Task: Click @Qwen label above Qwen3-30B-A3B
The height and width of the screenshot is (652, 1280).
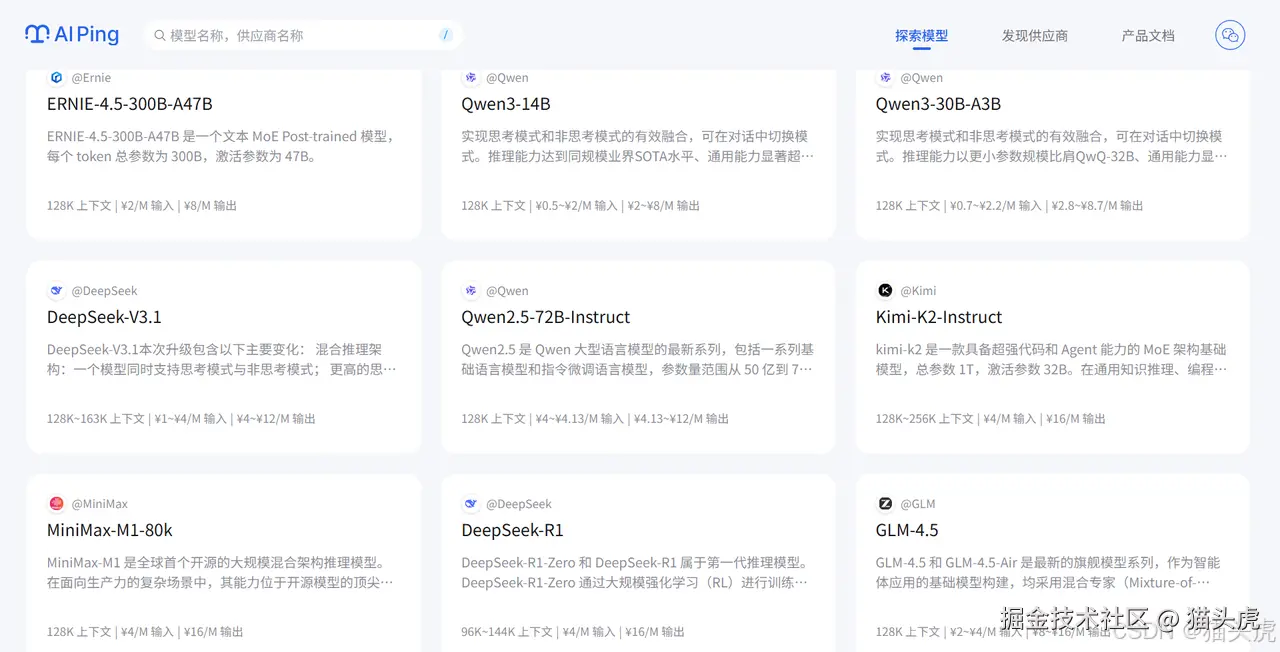Action: coord(921,78)
